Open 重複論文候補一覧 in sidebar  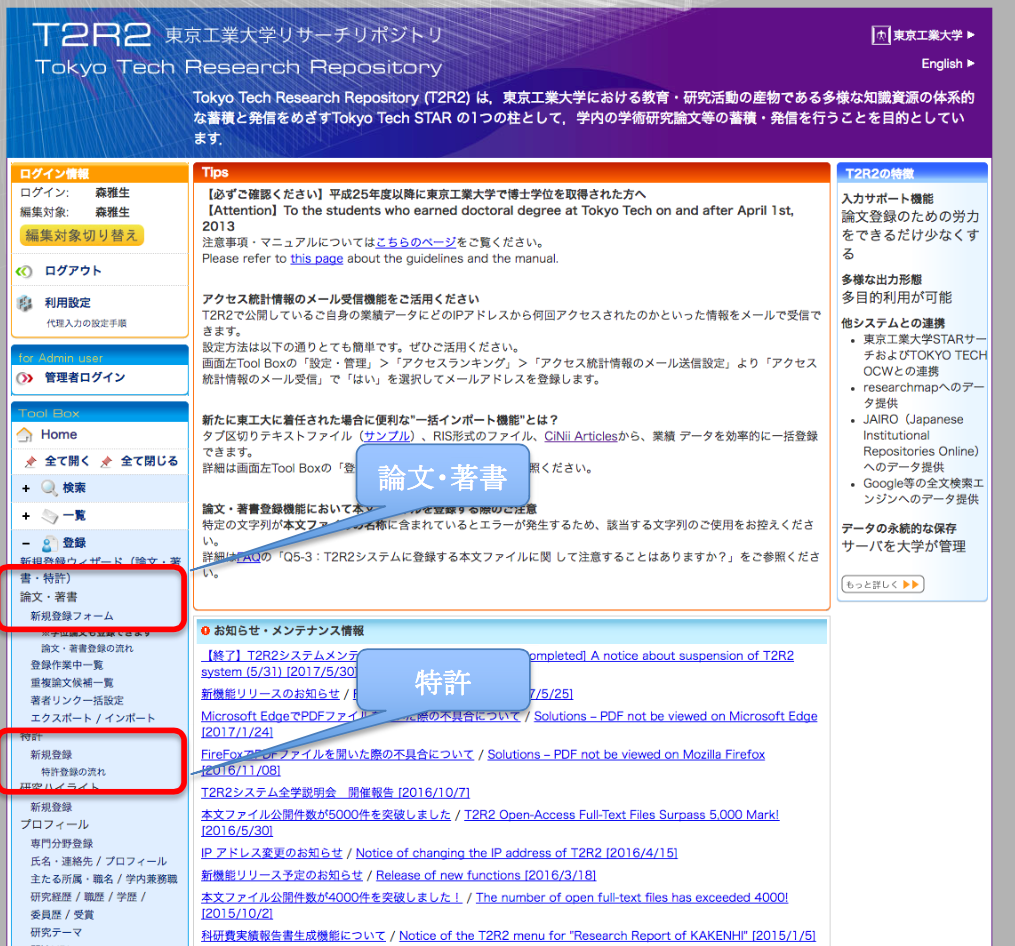click(72, 682)
